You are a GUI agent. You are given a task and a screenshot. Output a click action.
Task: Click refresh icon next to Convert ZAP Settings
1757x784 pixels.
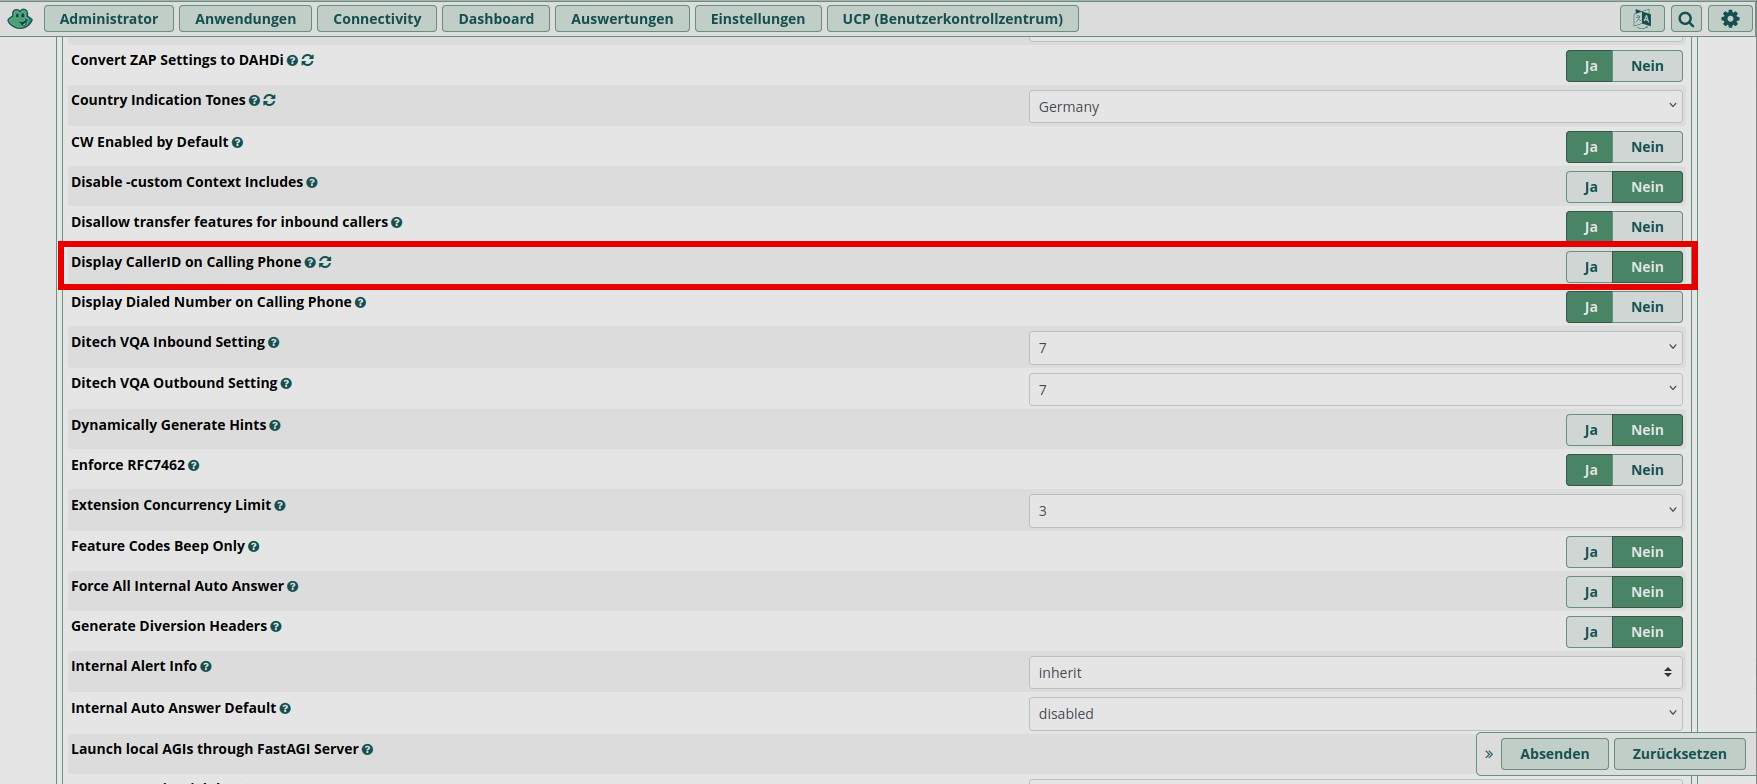(x=308, y=60)
